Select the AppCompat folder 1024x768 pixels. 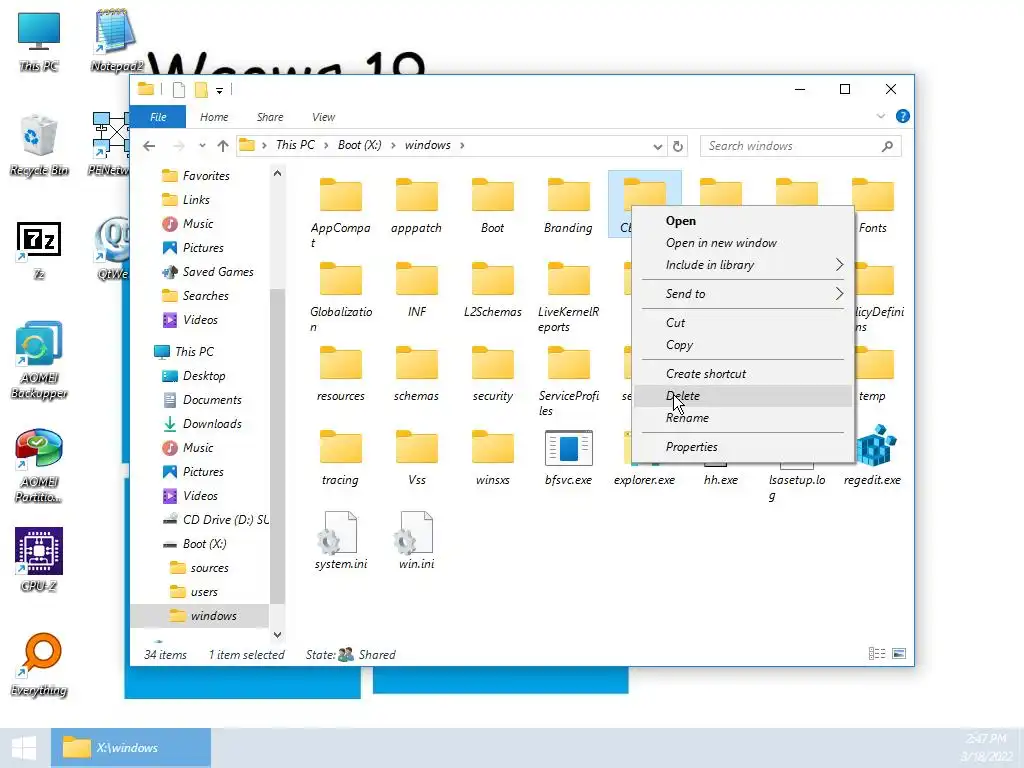(x=340, y=213)
